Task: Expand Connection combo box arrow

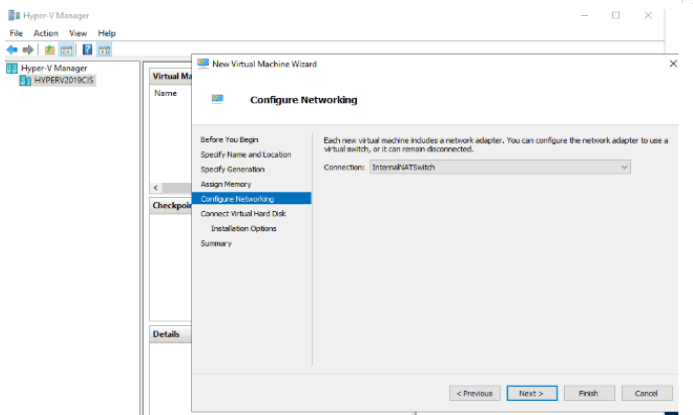Action: point(624,167)
